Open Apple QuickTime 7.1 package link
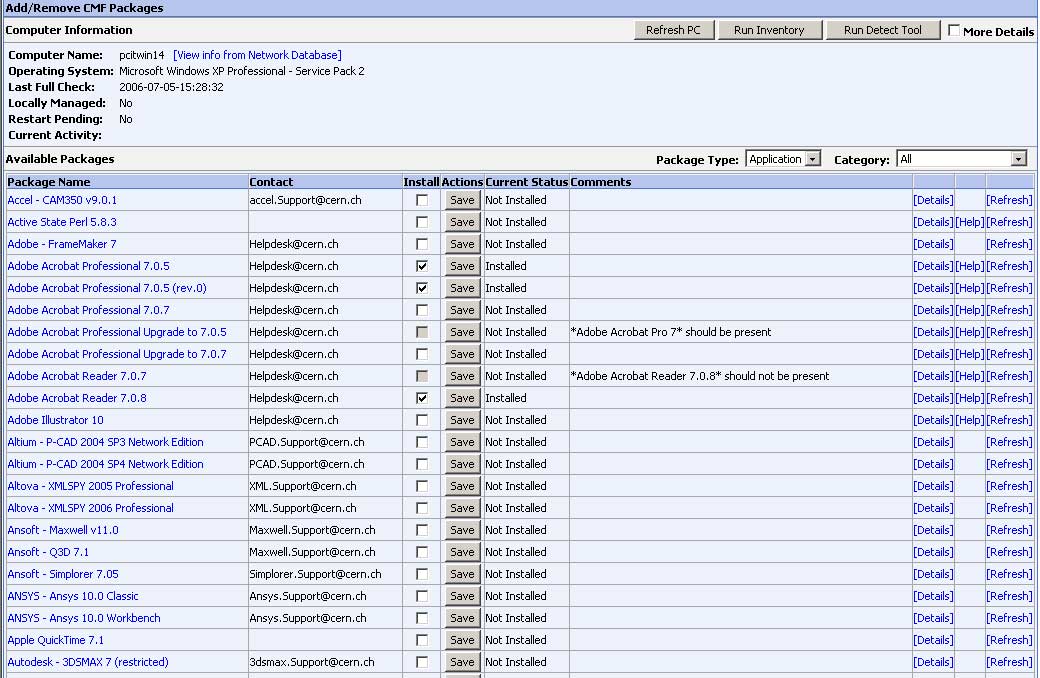Viewport: 1040px width, 678px height. 56,640
